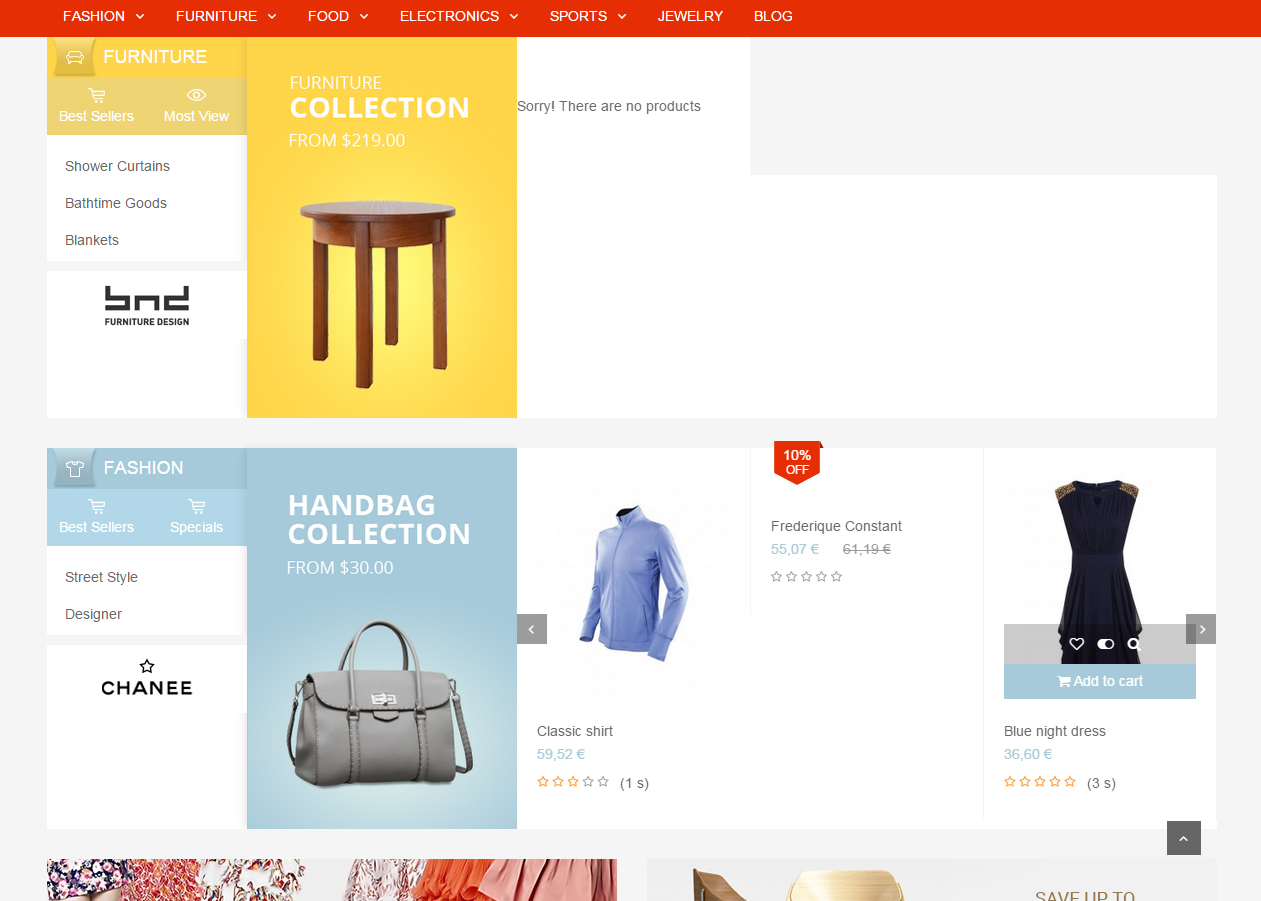Viewport: 1261px width, 901px height.
Task: Expand the ELECTRONICS dropdown menu
Action: pos(458,17)
